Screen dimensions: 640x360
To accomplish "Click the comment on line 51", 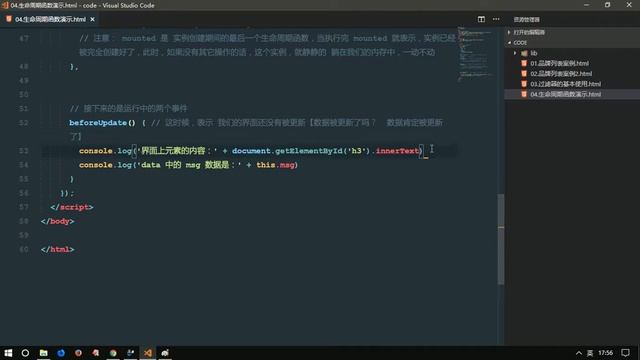I will [129, 109].
